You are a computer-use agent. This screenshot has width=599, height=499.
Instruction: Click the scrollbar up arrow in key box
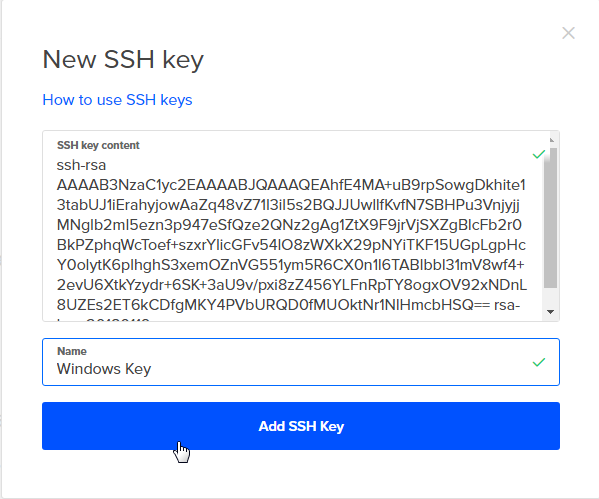click(551, 141)
